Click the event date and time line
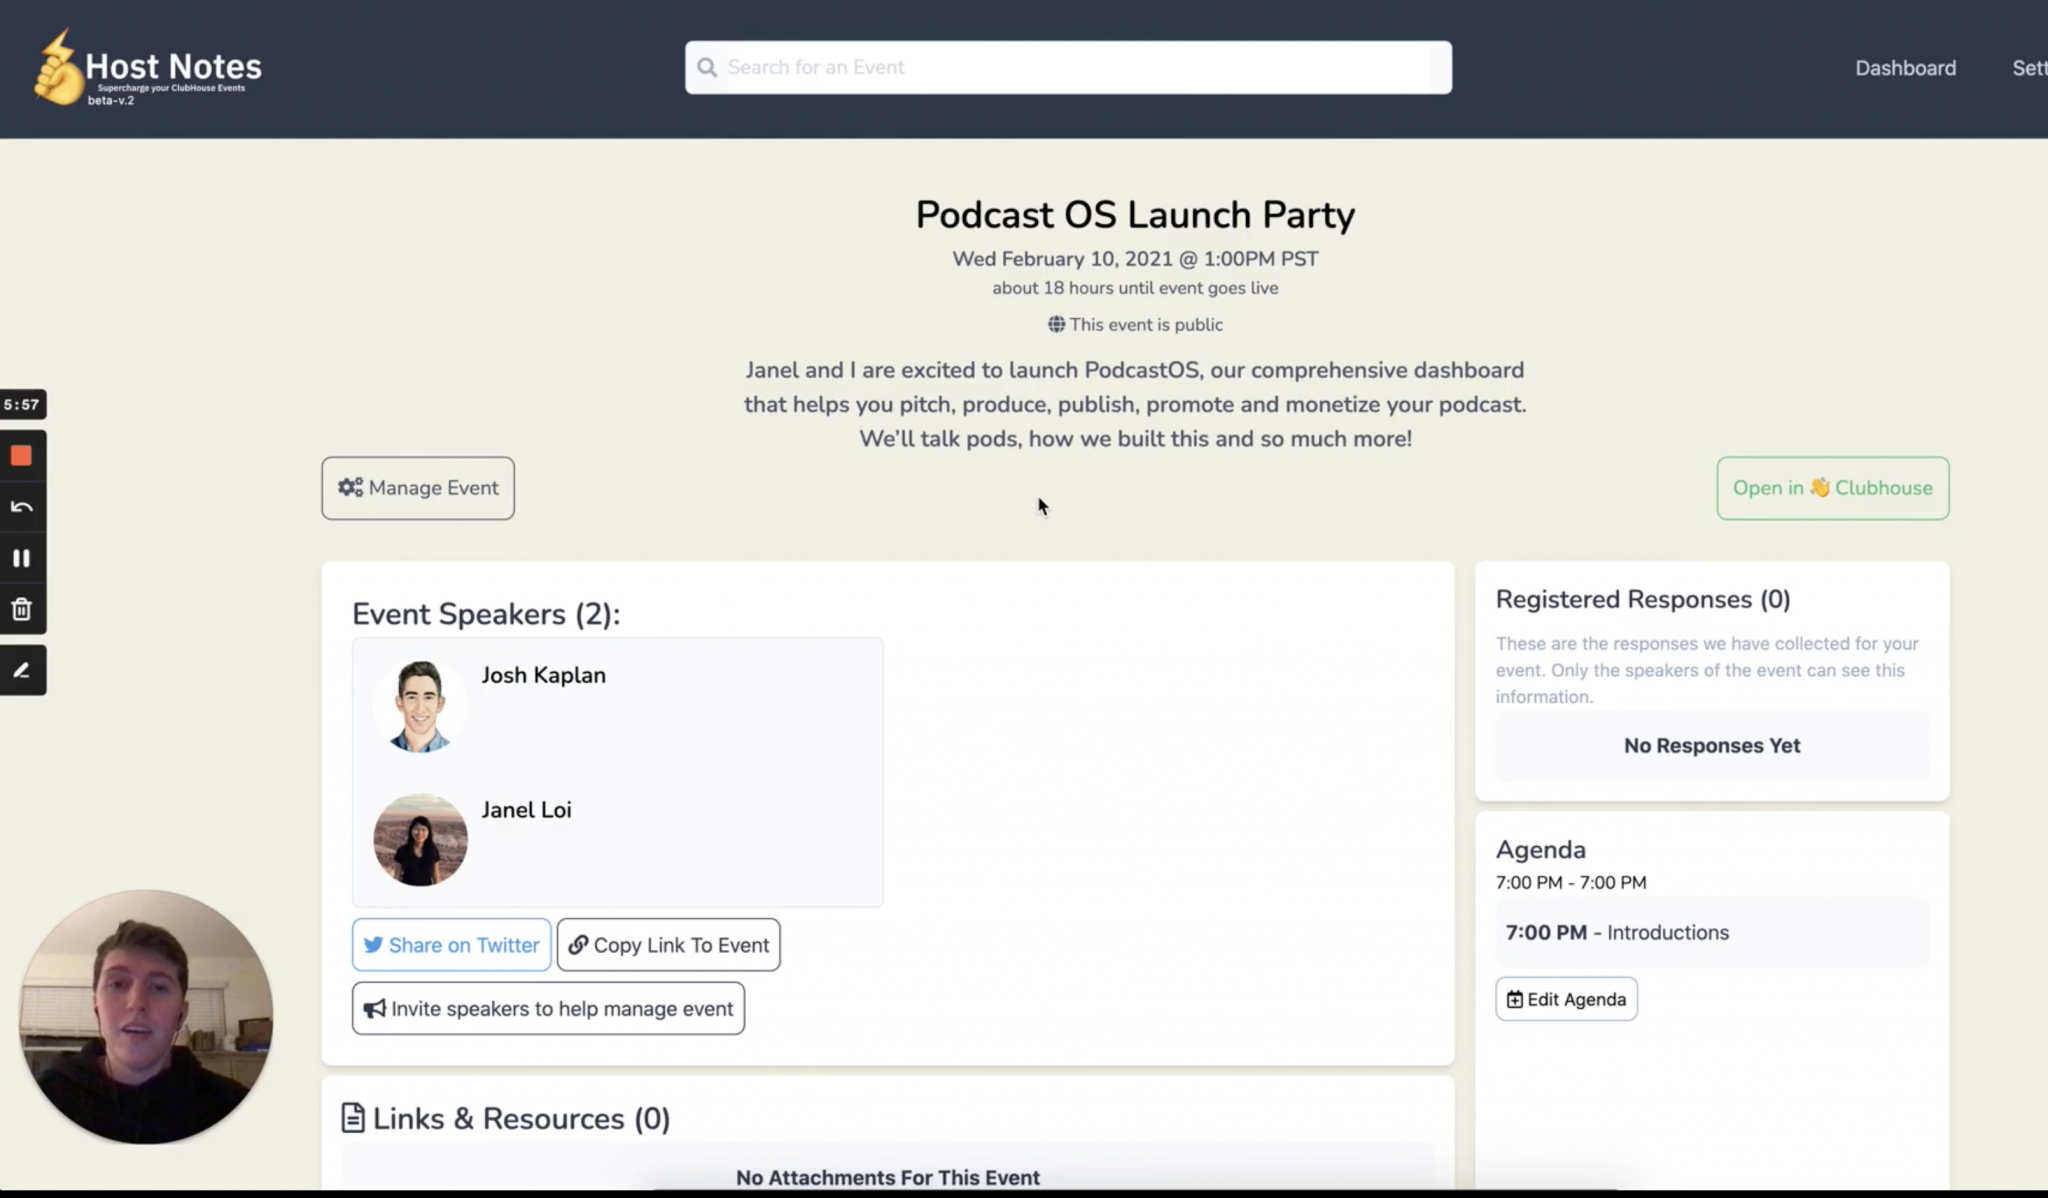 [1135, 259]
